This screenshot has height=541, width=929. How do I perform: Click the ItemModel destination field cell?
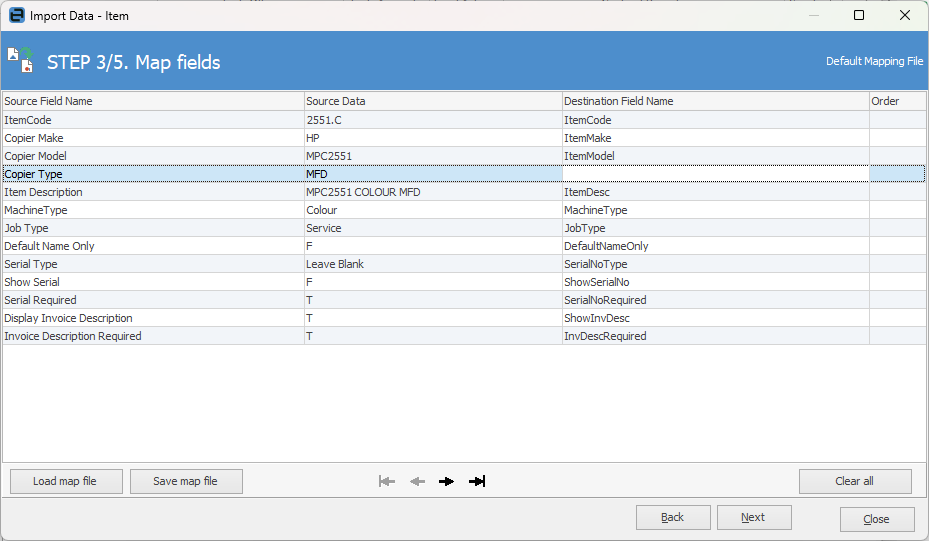[x=716, y=156]
